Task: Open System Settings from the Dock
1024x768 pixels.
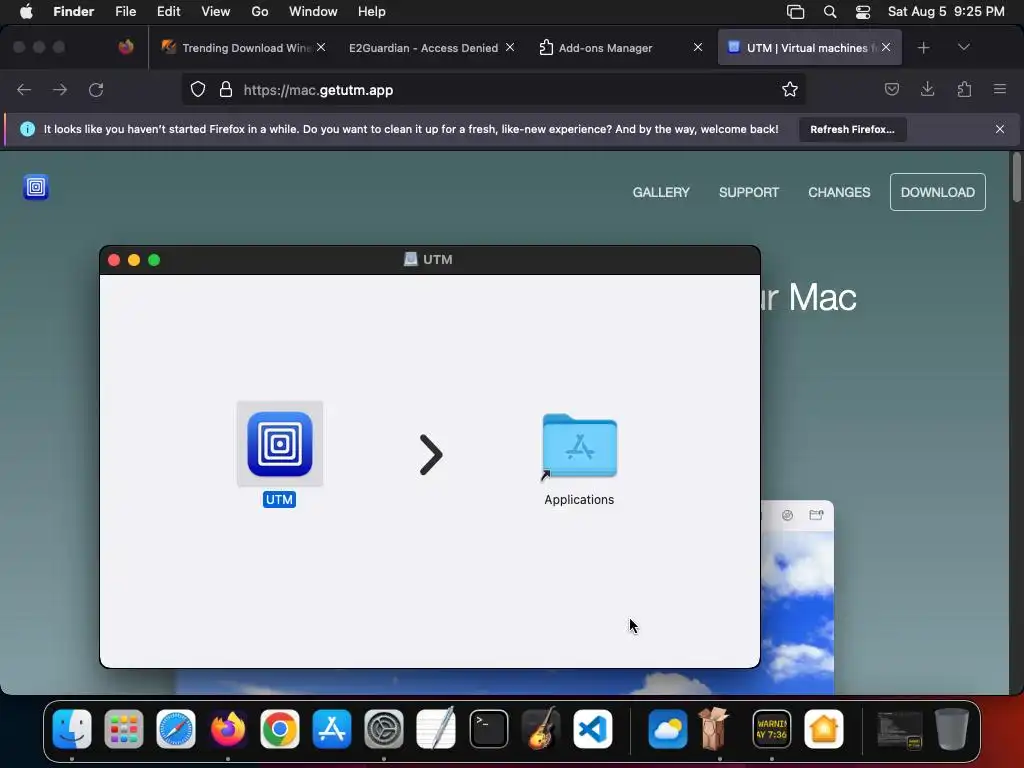Action: (384, 729)
